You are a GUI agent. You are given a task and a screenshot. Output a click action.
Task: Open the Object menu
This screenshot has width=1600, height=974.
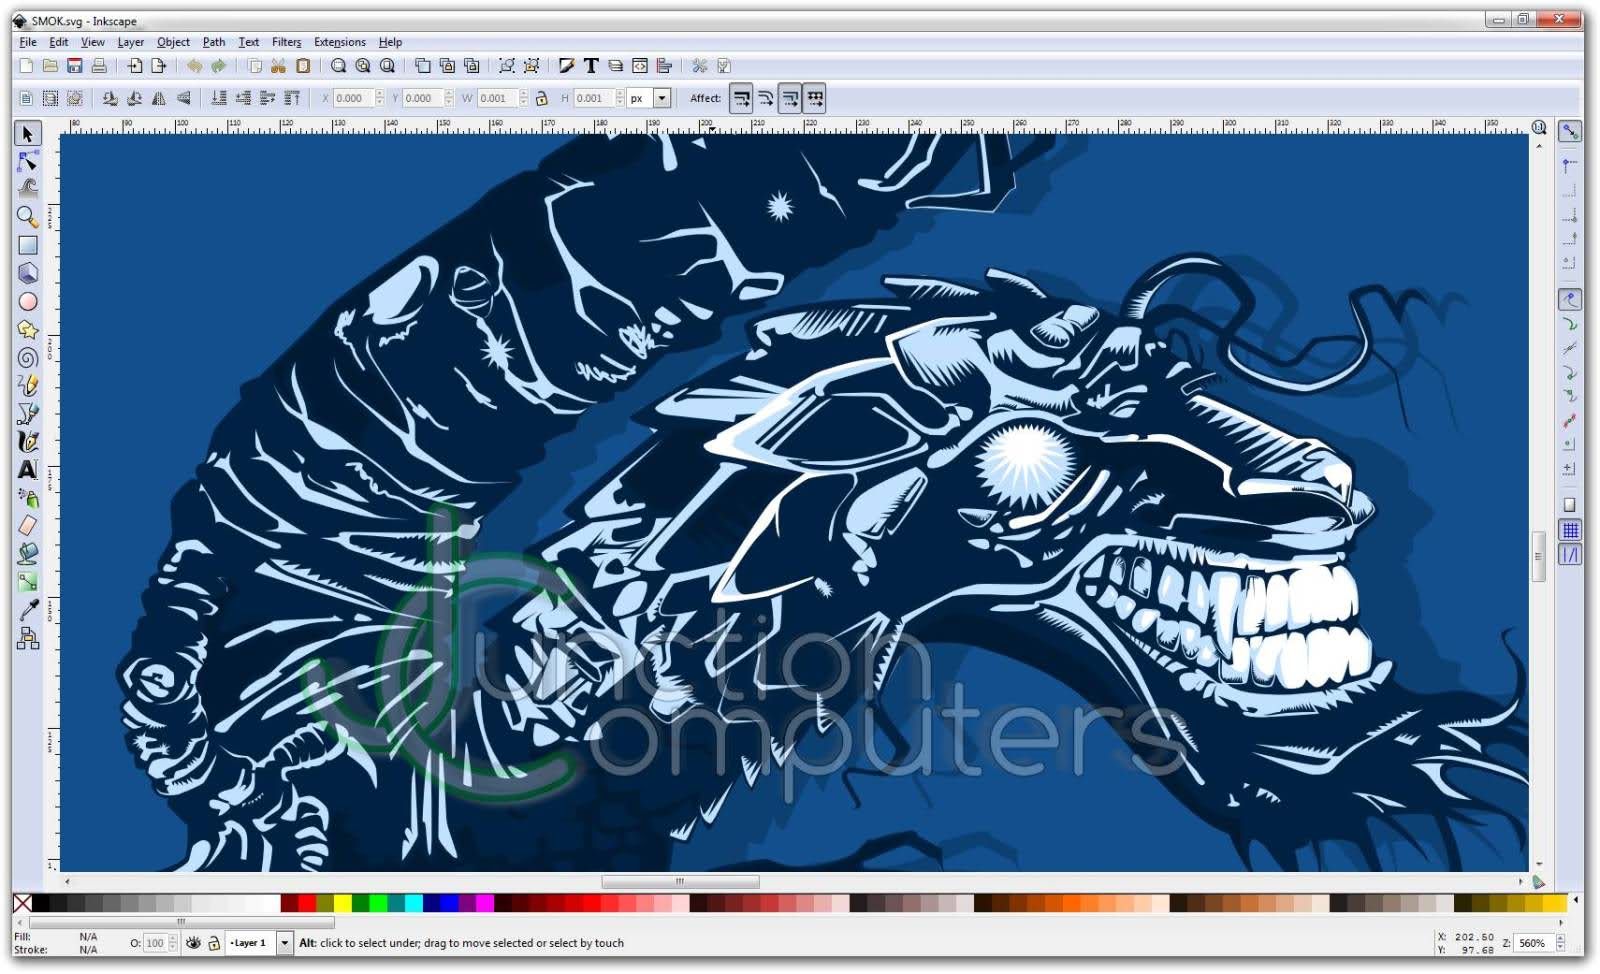[x=173, y=42]
